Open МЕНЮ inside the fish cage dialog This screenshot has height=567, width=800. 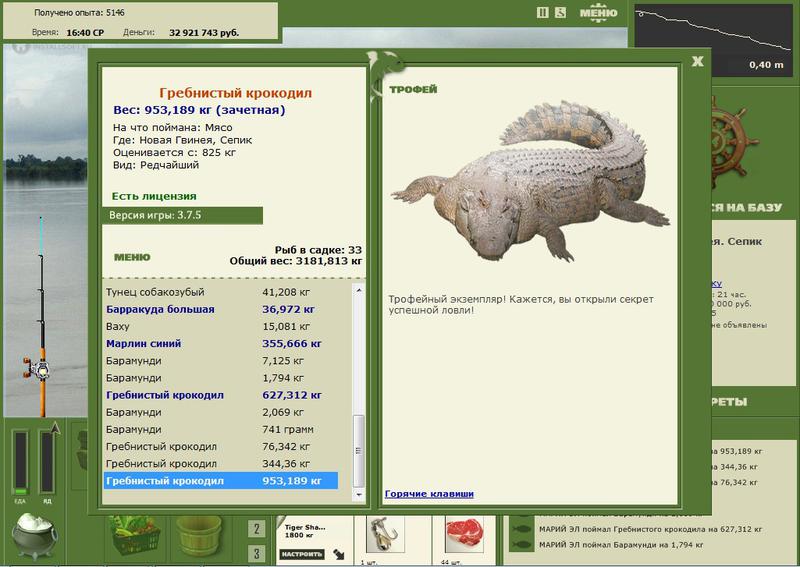(132, 257)
